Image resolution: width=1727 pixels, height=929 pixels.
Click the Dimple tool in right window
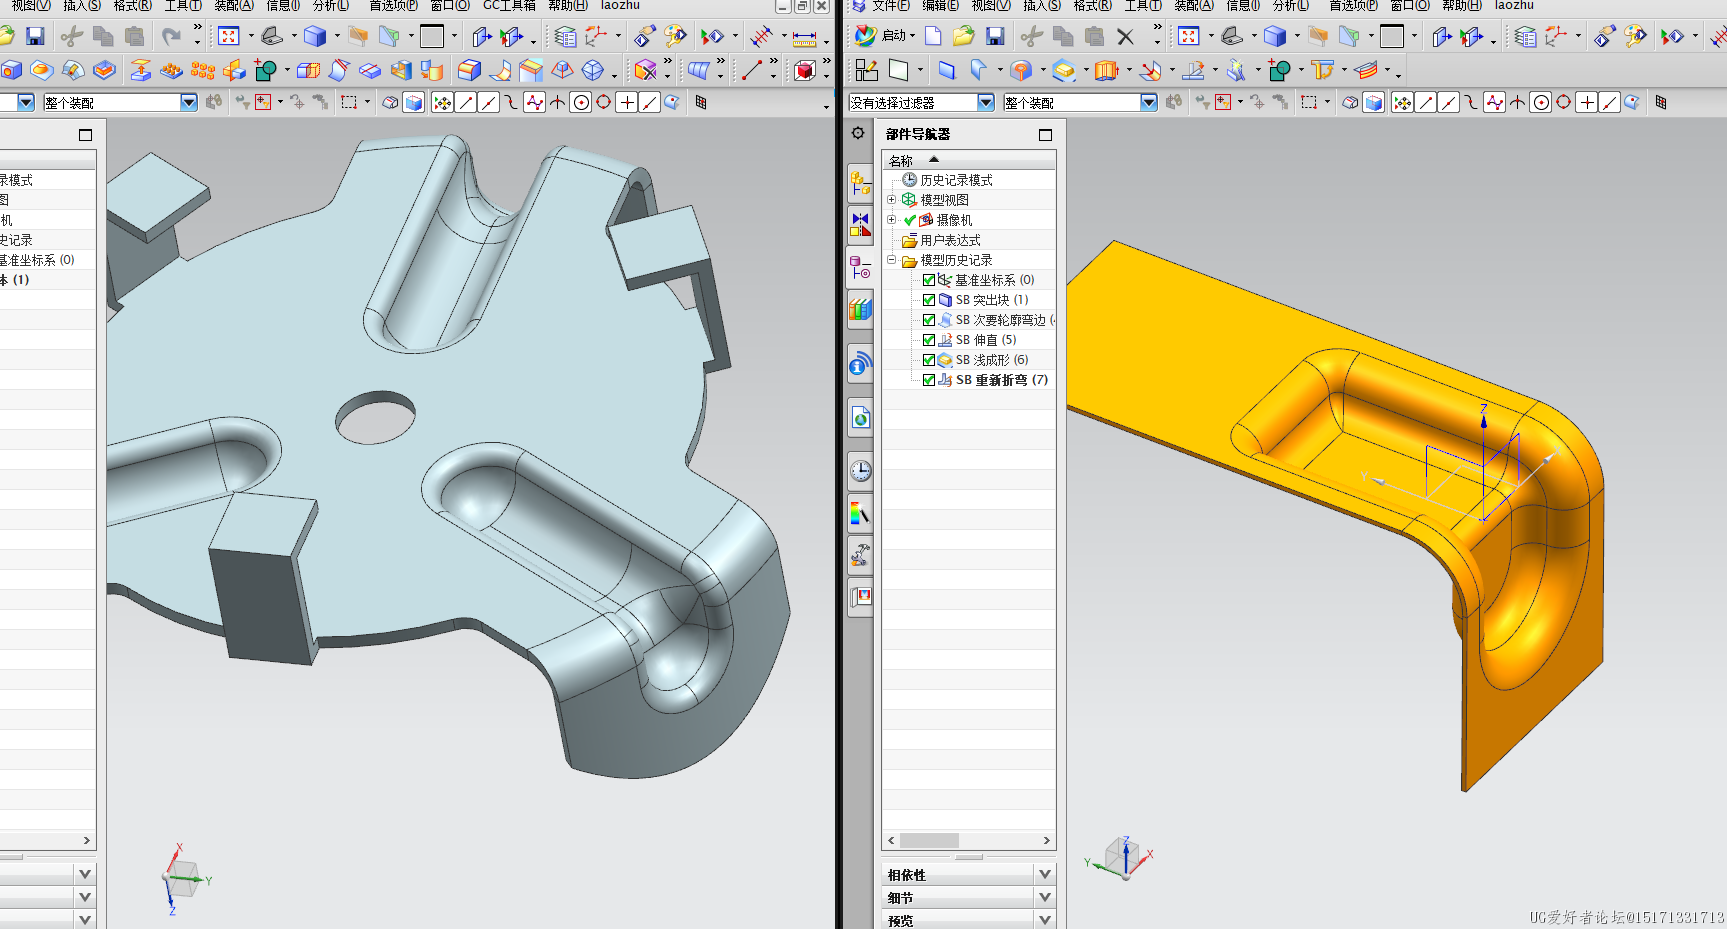pyautogui.click(x=1064, y=70)
